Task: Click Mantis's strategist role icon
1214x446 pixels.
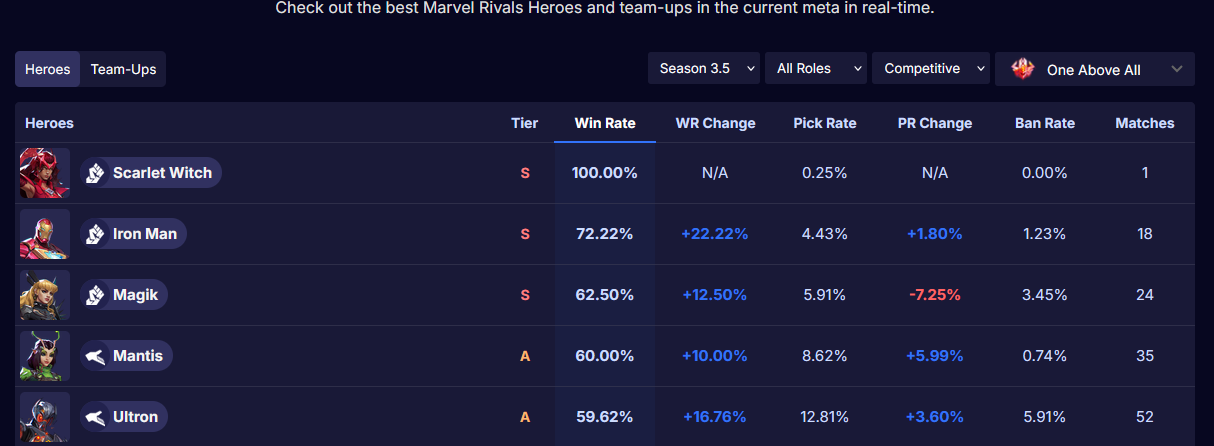Action: (95, 356)
